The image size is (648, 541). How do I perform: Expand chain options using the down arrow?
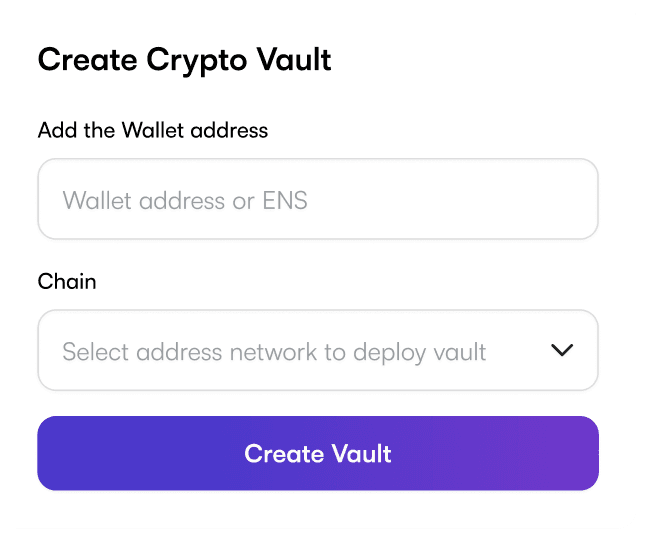562,350
